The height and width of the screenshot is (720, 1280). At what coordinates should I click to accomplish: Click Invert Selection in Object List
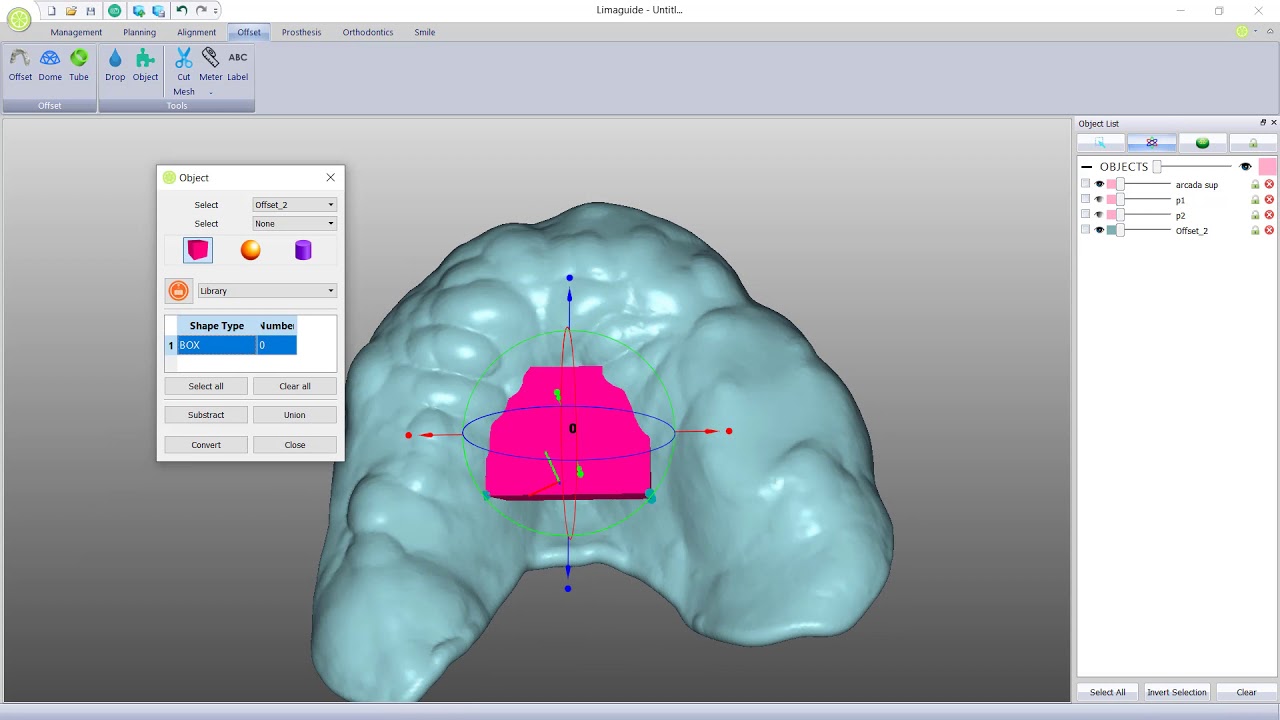coord(1177,692)
